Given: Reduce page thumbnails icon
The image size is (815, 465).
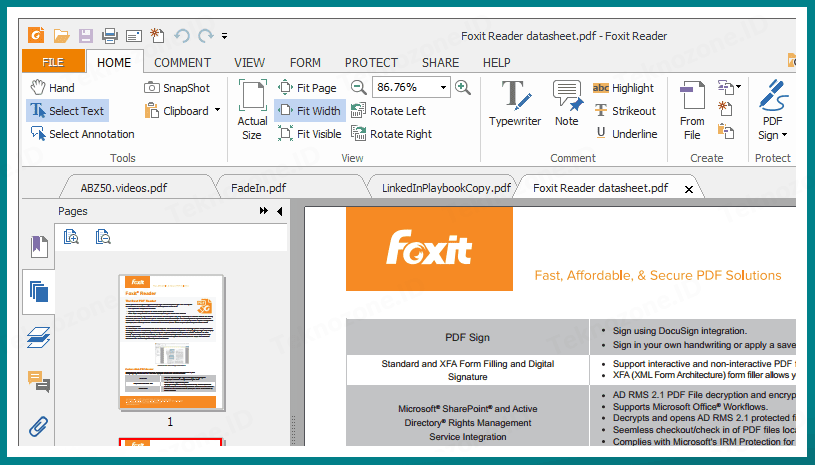Looking at the screenshot, I should tap(103, 237).
